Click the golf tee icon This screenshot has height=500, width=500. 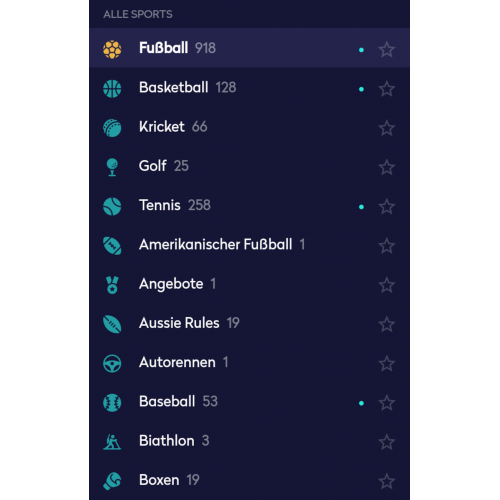tap(112, 167)
